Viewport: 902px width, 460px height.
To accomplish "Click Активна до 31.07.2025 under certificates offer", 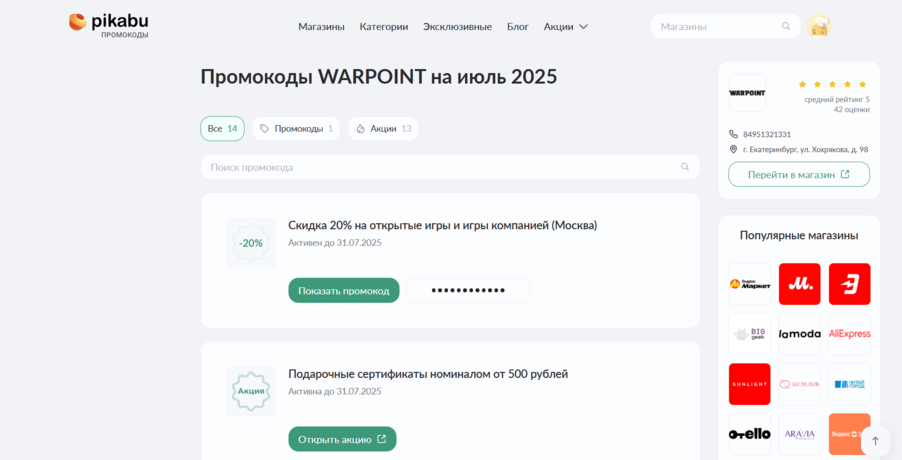I will point(335,391).
